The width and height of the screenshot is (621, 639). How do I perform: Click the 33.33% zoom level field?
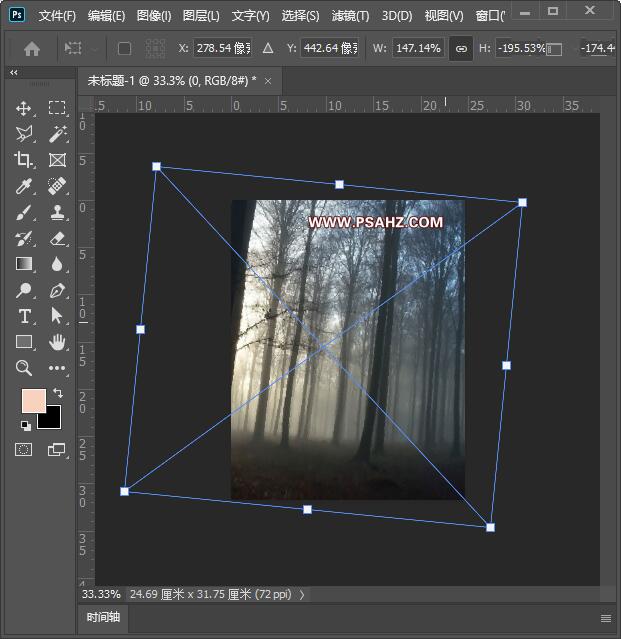click(101, 594)
